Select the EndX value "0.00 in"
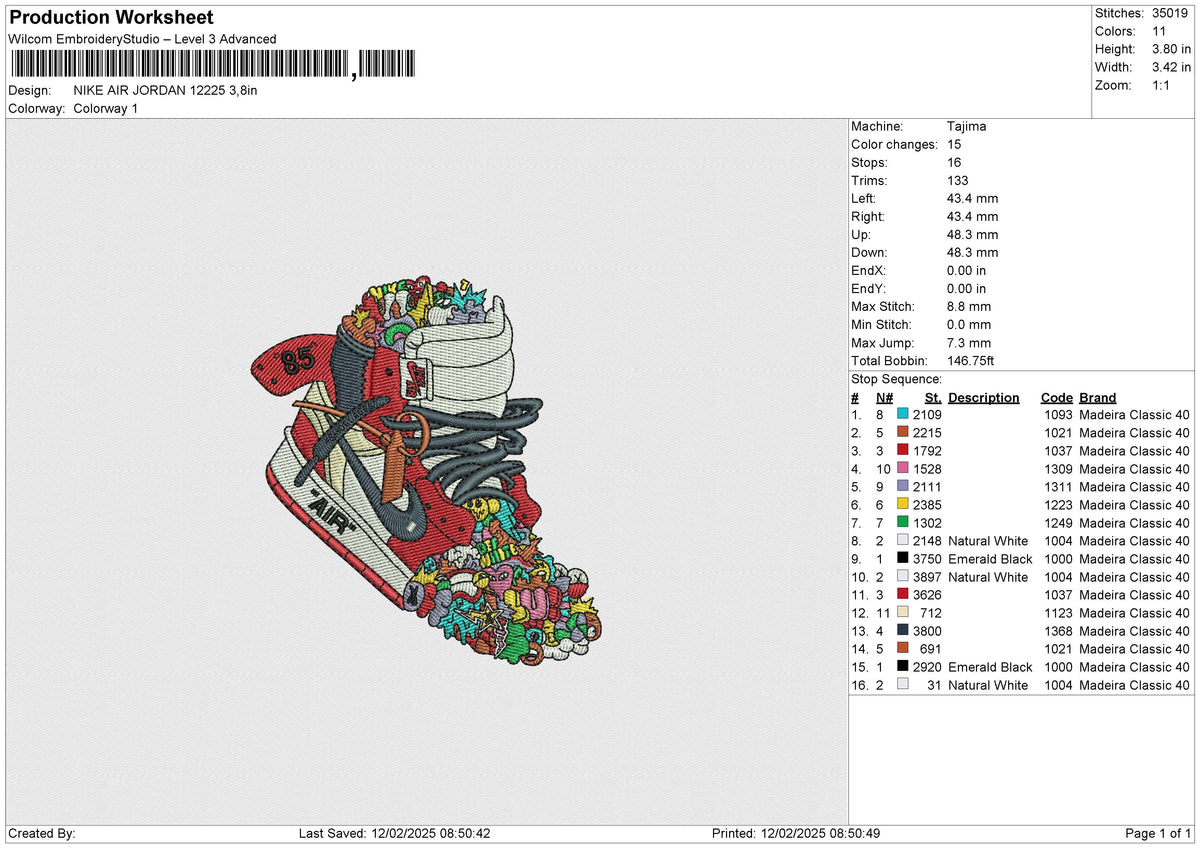 967,271
